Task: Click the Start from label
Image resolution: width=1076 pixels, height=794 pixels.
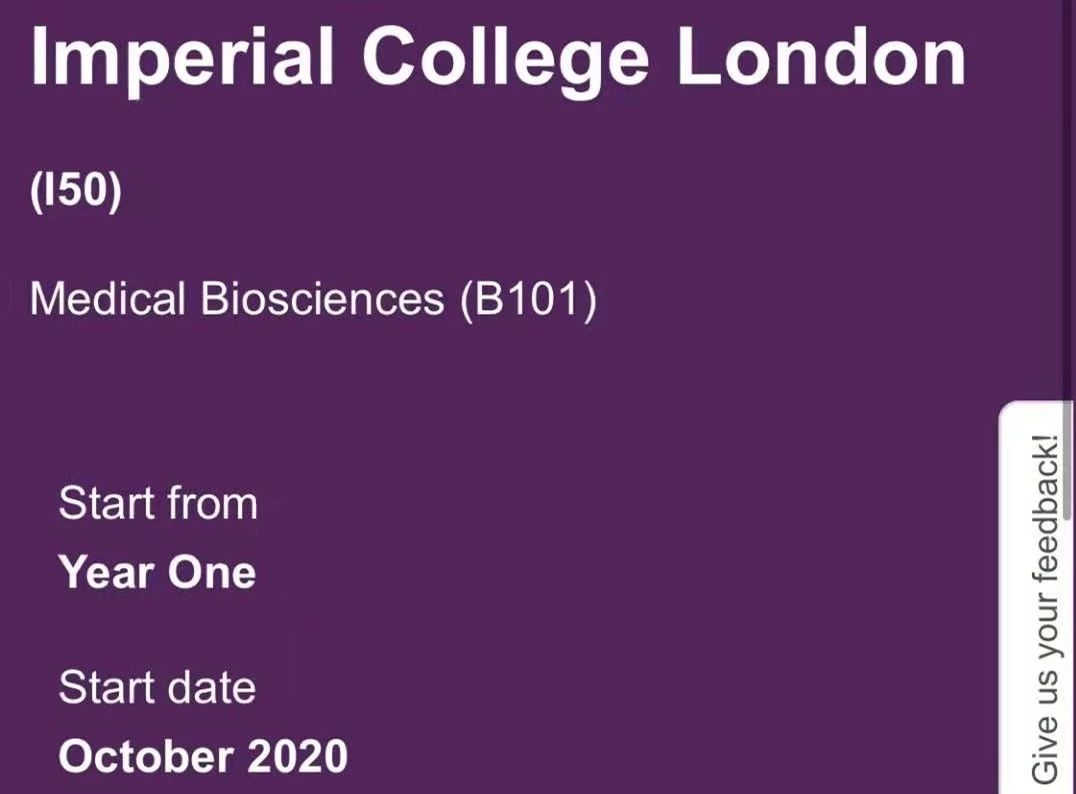Action: pos(158,503)
